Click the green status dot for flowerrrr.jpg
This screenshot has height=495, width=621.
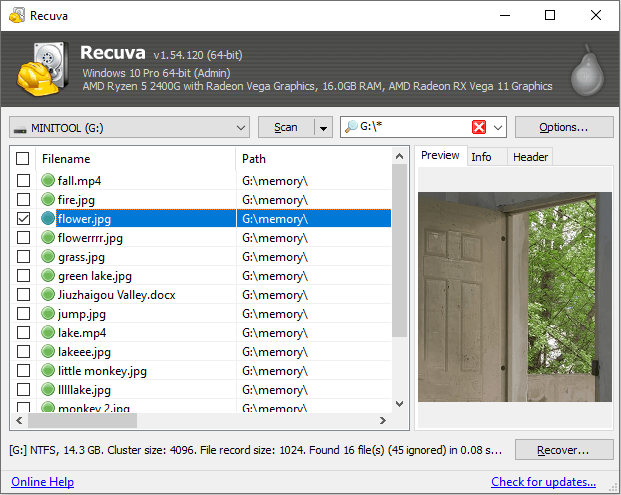[x=48, y=238]
